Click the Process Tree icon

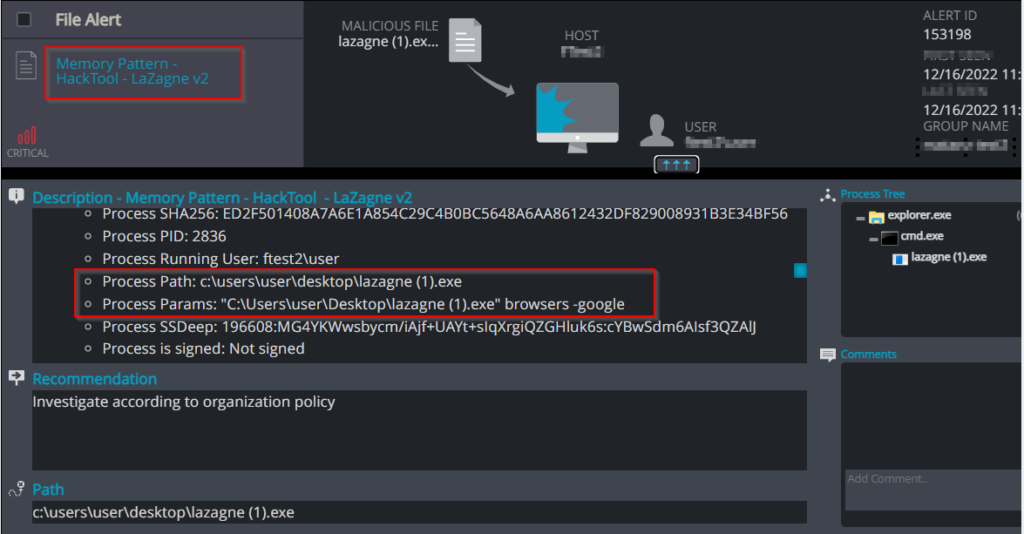point(828,195)
